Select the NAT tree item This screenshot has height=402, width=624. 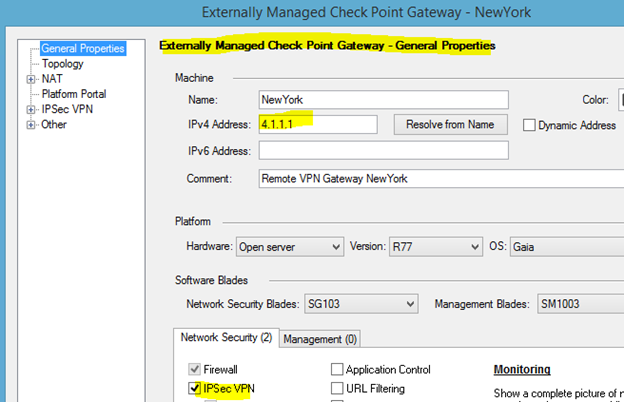52,79
